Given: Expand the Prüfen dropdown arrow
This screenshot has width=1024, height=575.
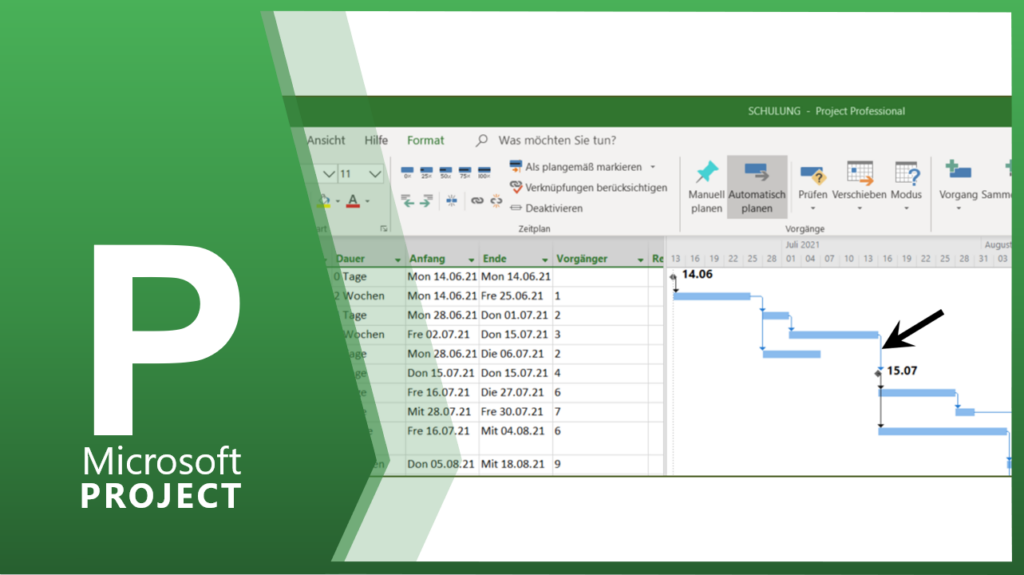Looking at the screenshot, I should point(813,208).
